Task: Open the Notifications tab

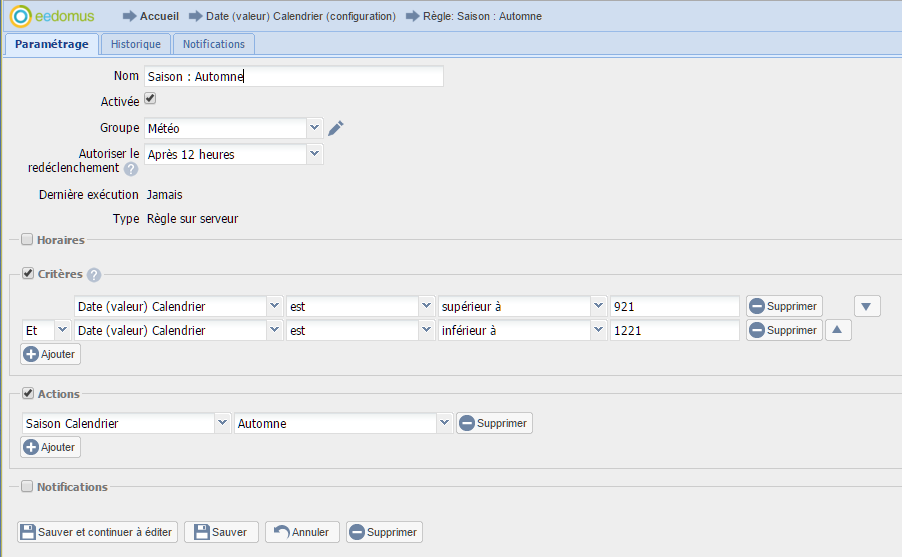Action: 214,44
